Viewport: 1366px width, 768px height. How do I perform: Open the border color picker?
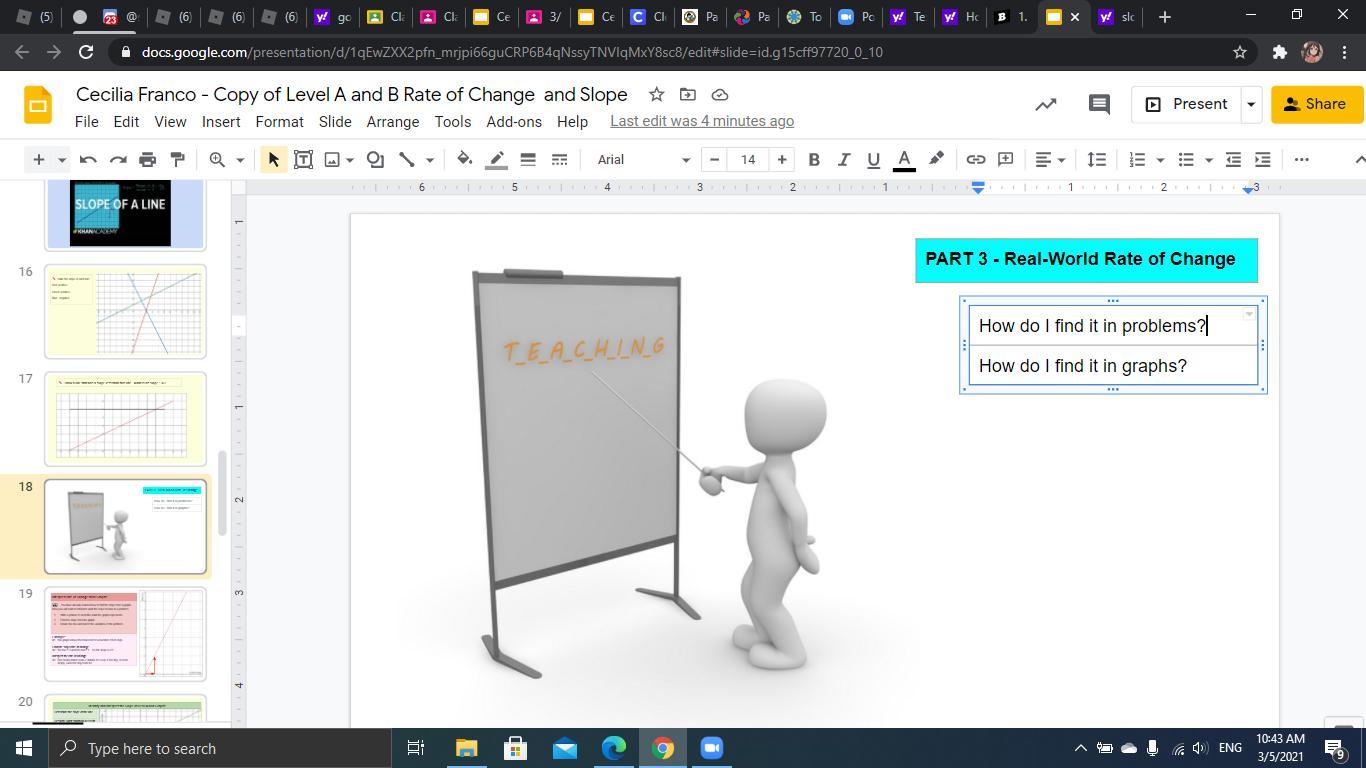point(496,160)
